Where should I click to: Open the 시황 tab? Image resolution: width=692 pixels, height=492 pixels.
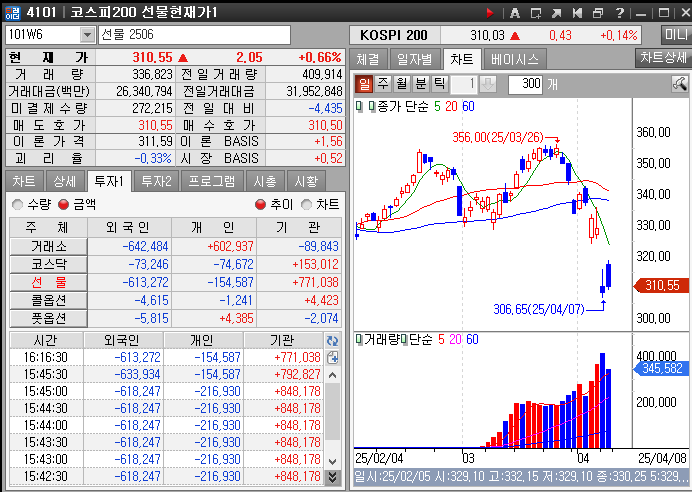[x=306, y=181]
